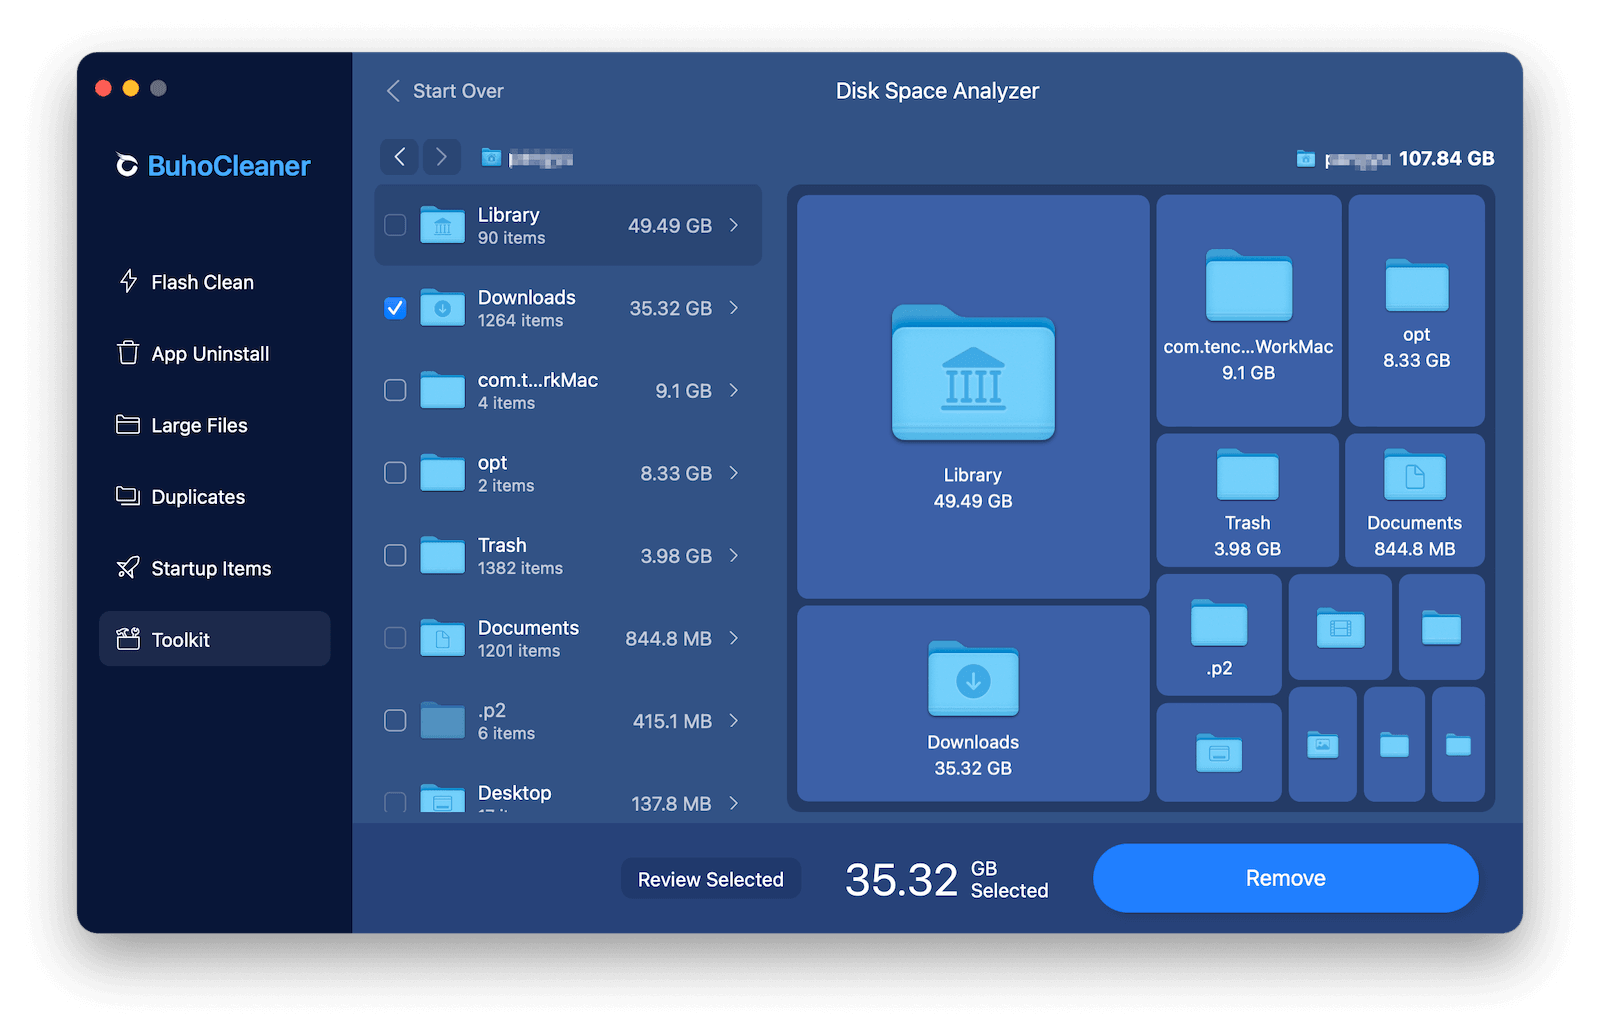Expand the Library folder chevron
Screen dimensions: 1600x1035
[734, 225]
